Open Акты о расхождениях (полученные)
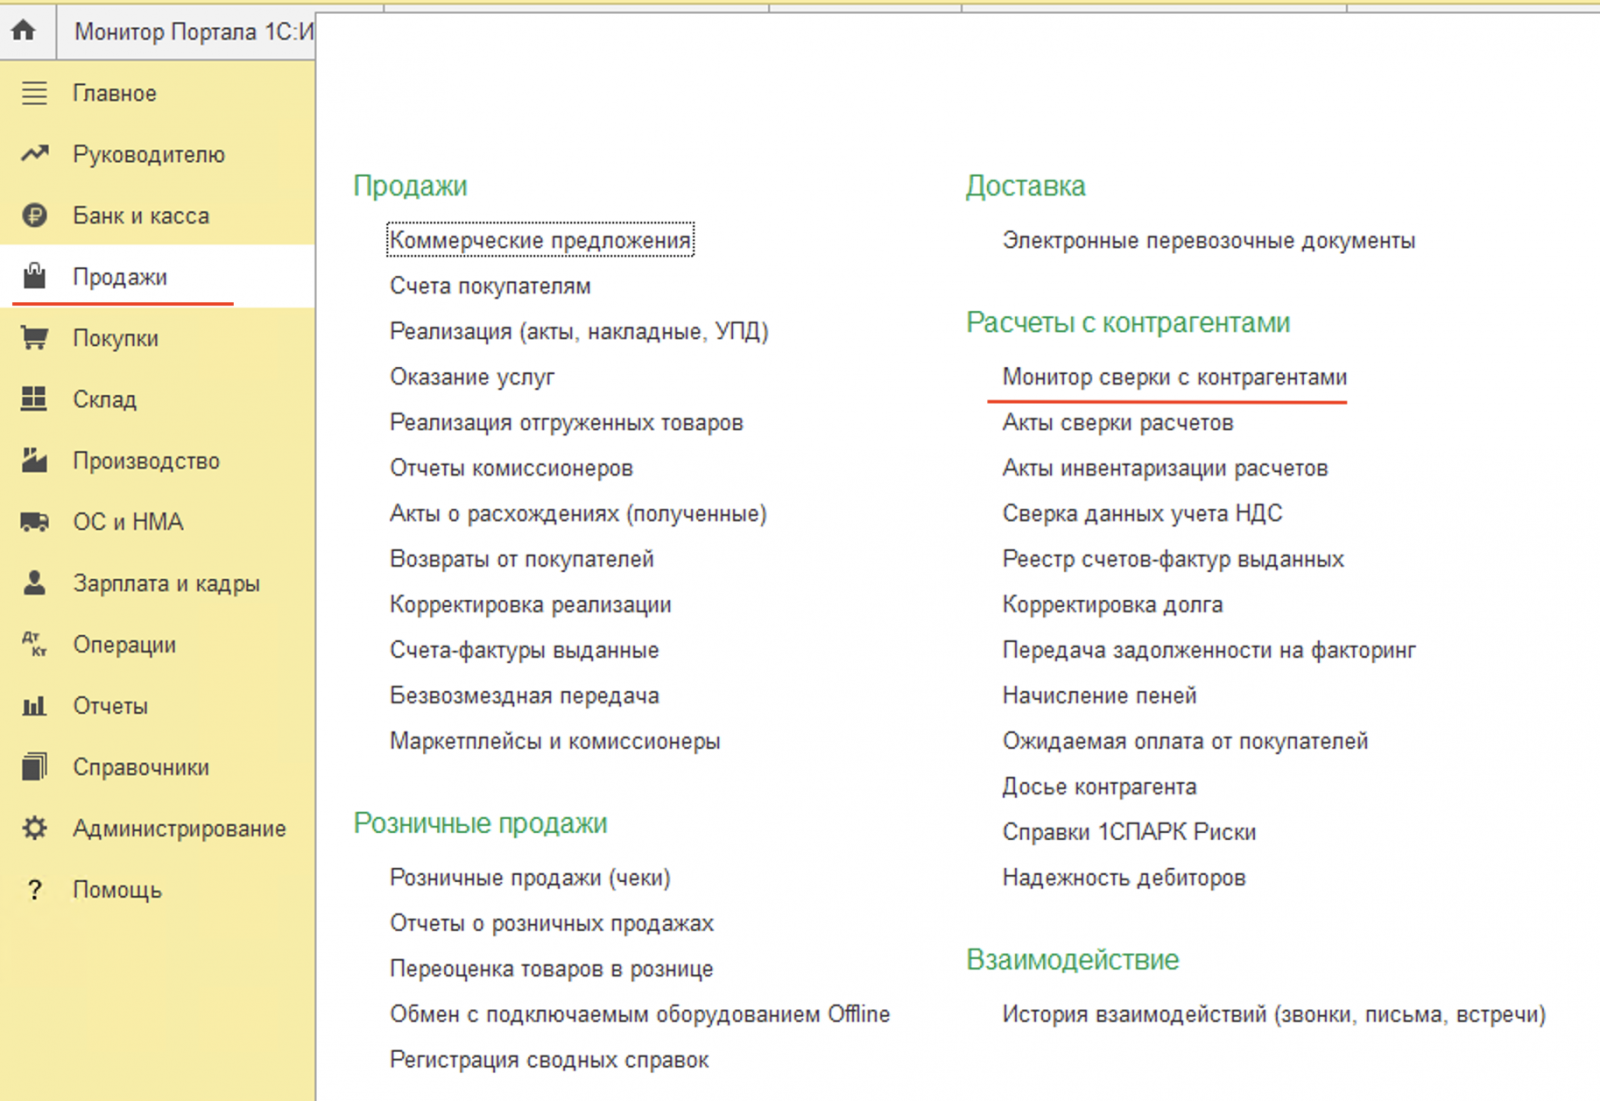This screenshot has height=1101, width=1600. pos(578,514)
